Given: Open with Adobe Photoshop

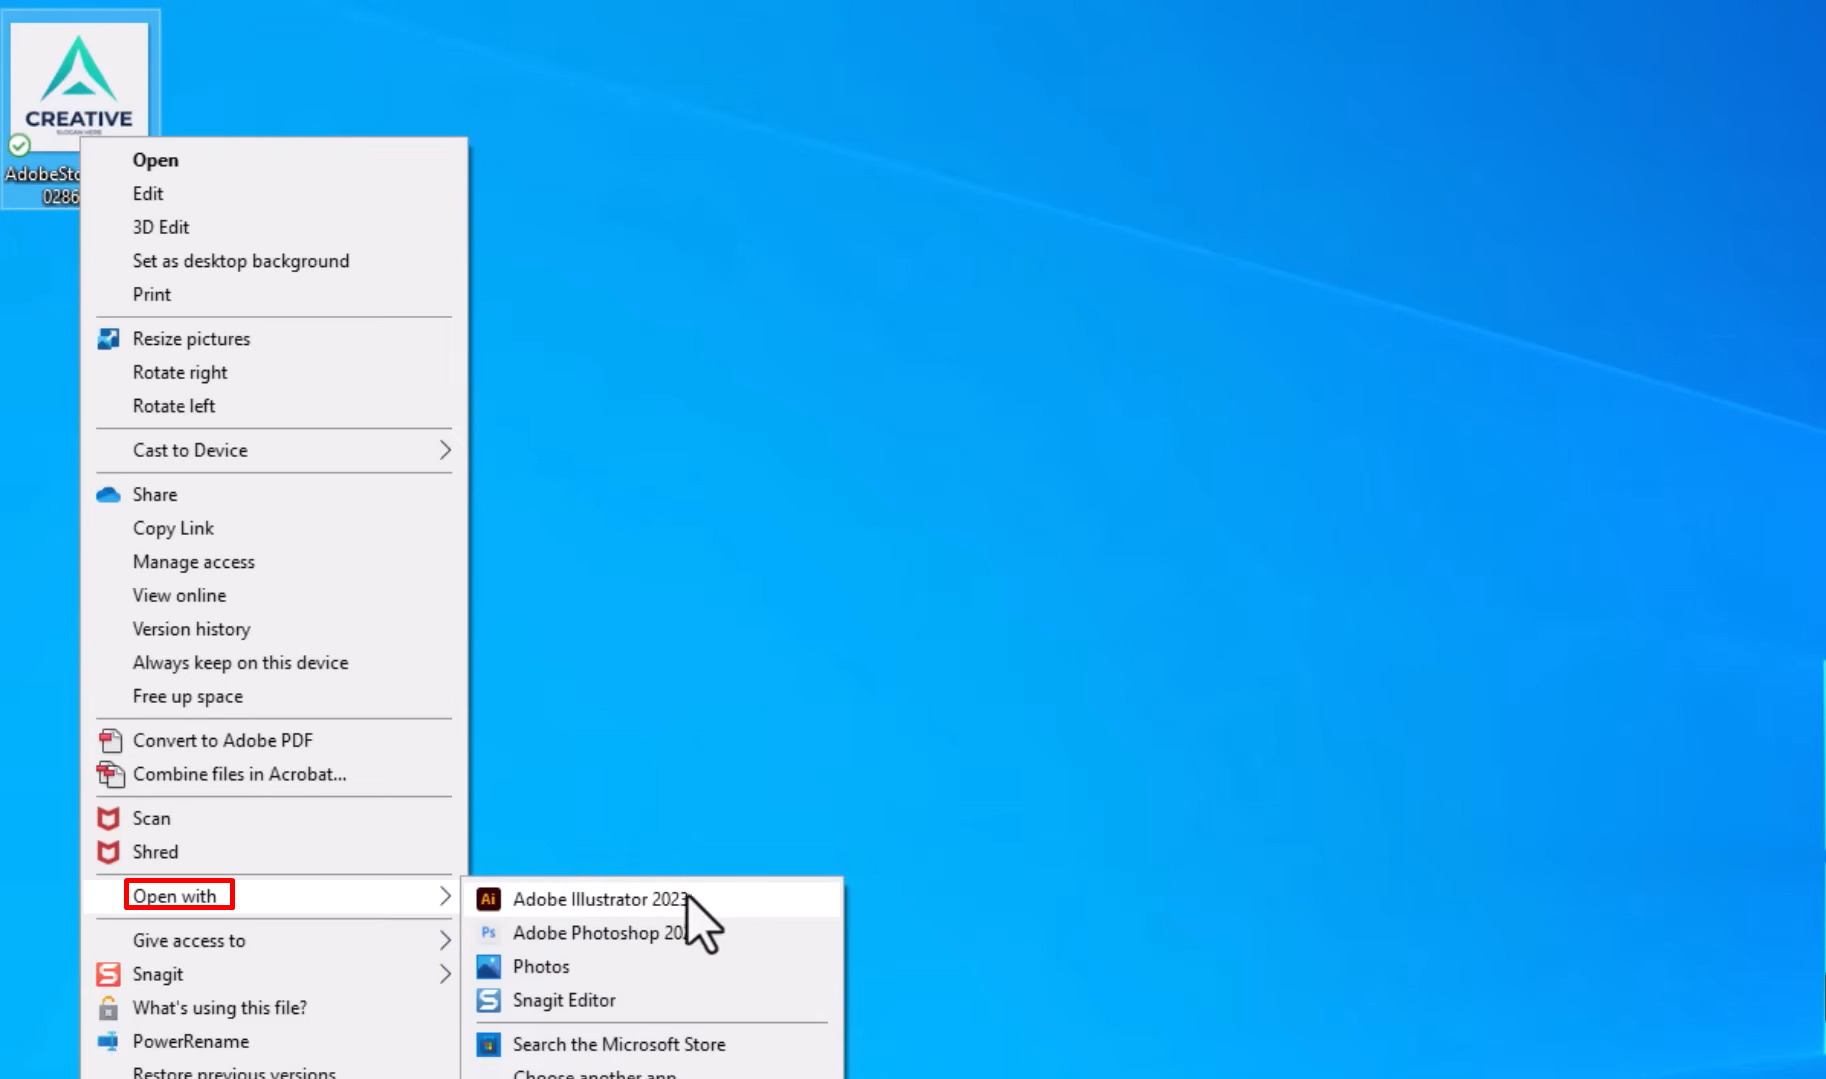Looking at the screenshot, I should point(599,933).
